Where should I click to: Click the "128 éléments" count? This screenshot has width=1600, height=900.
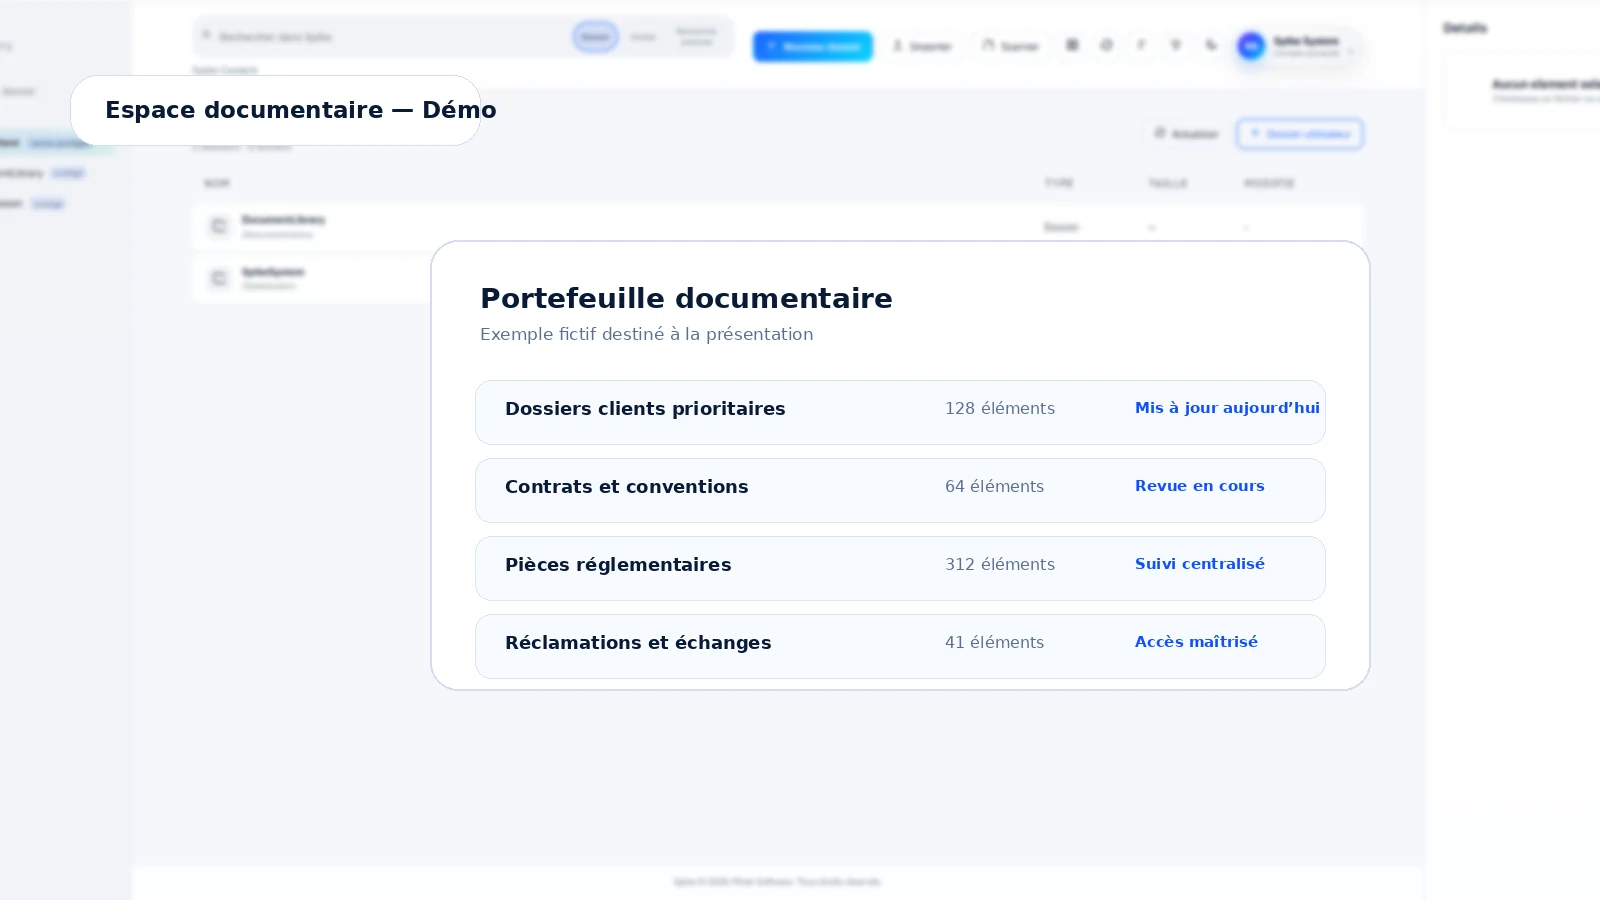tap(1000, 408)
